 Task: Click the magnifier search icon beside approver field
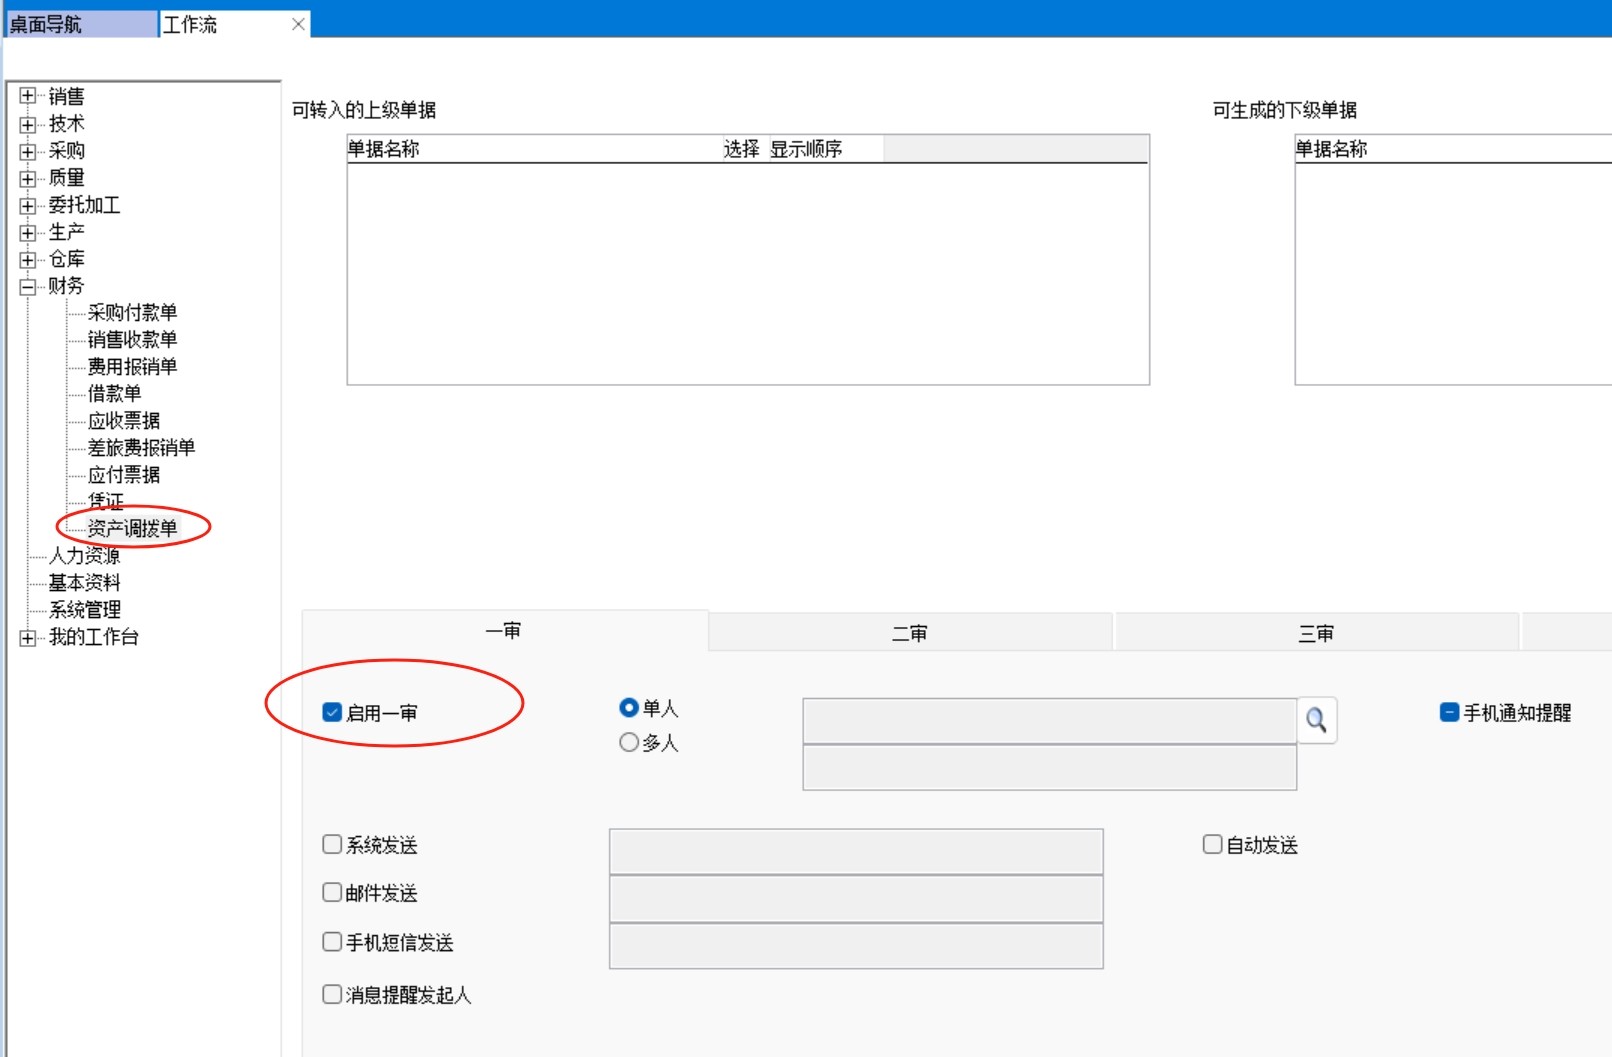(1316, 720)
